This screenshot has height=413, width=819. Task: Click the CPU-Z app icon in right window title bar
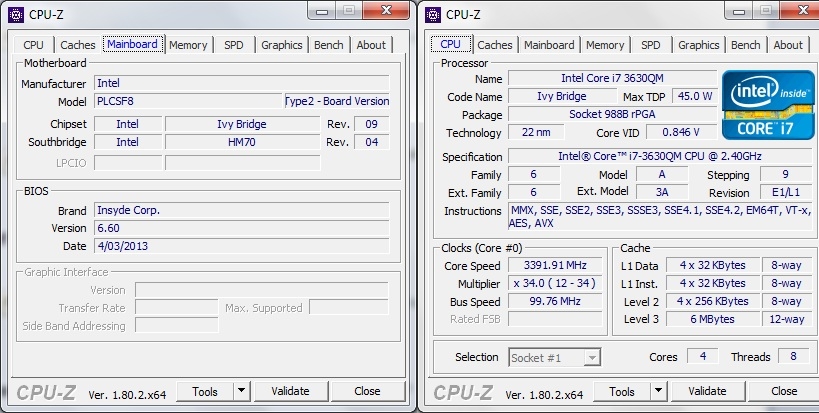coord(433,15)
